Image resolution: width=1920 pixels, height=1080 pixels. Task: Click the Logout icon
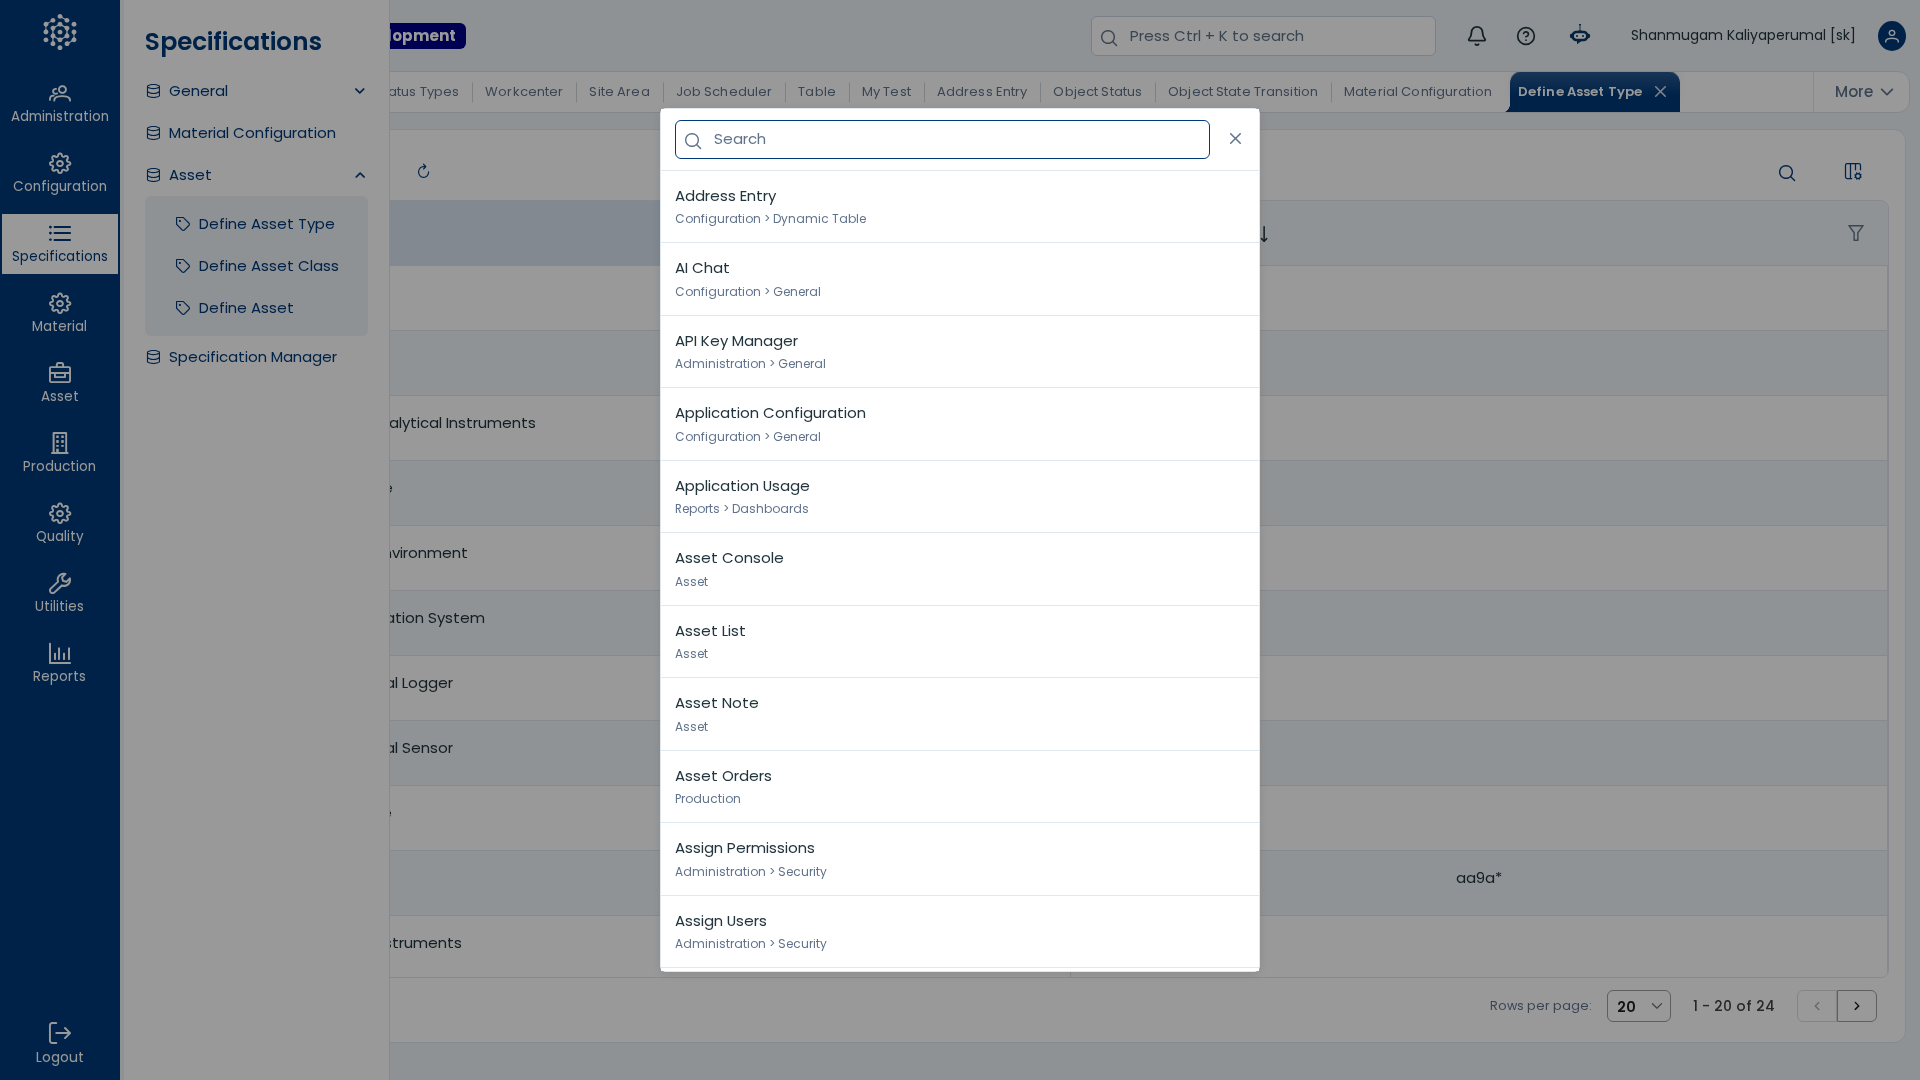click(60, 1033)
